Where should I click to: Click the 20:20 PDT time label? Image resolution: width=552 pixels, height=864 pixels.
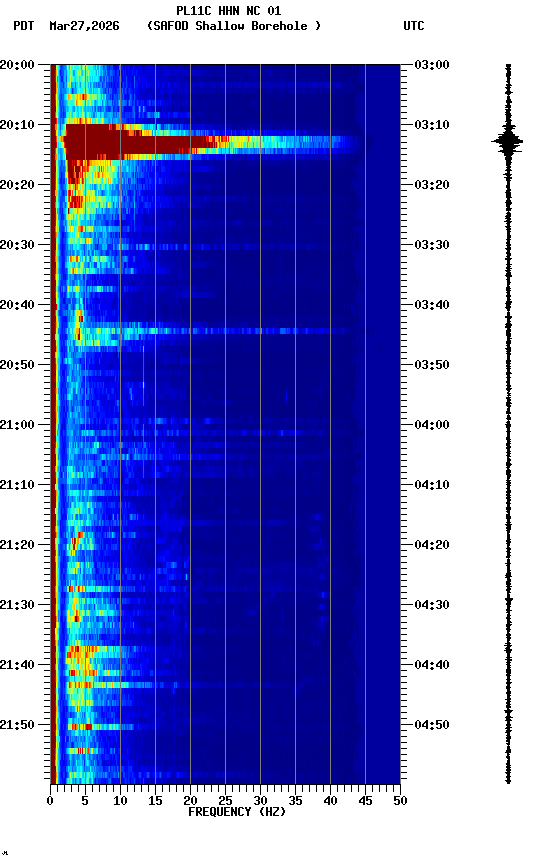17,185
